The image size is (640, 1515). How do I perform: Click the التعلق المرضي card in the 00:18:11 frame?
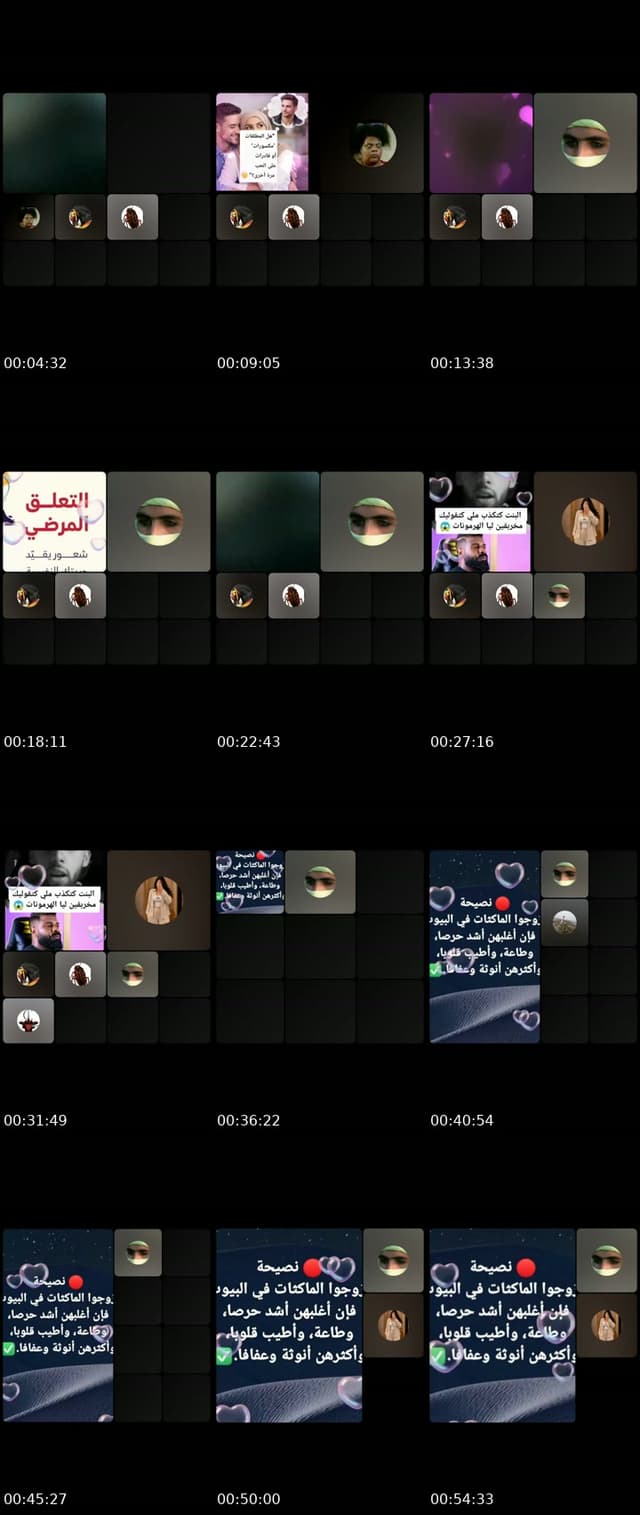pos(55,521)
